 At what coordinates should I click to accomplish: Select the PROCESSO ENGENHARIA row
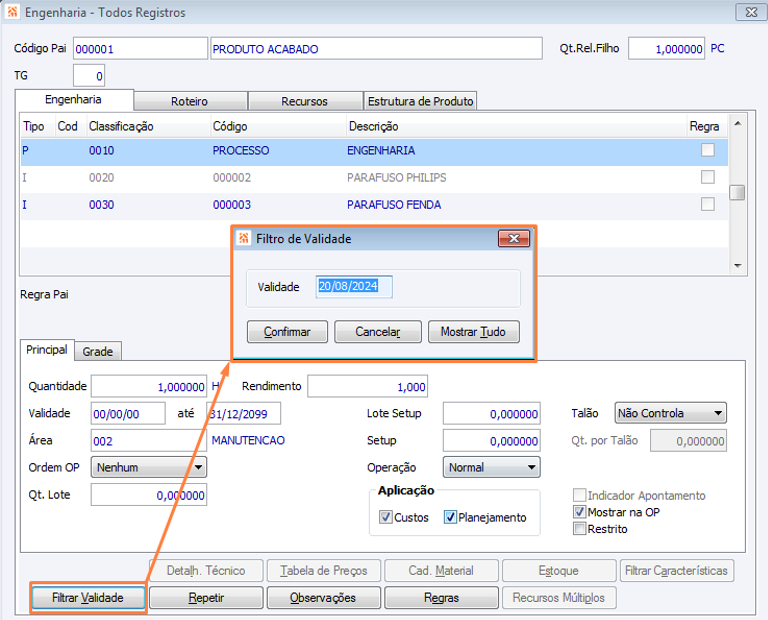374,150
